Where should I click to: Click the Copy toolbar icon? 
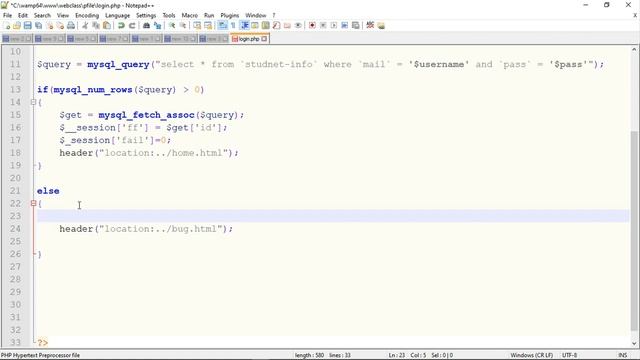pos(96,25)
